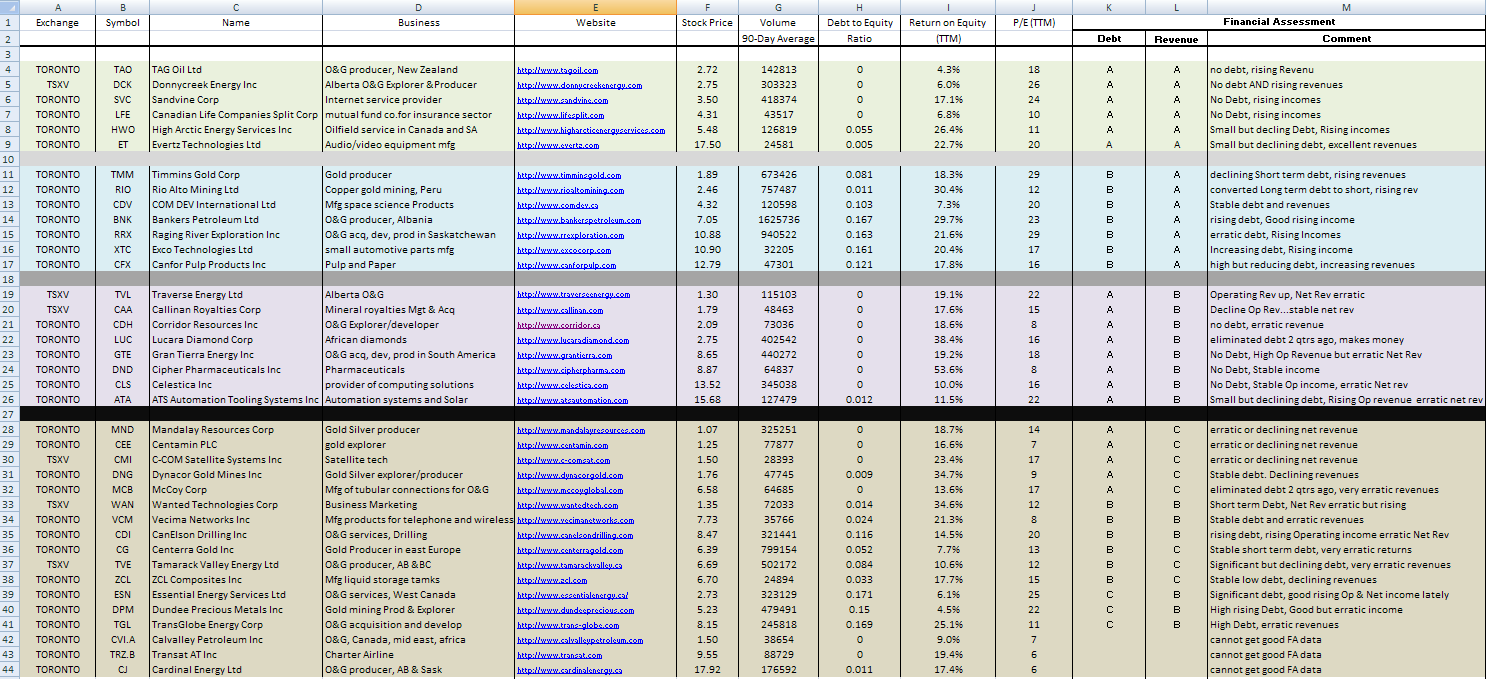Select the symbol cell 'HWO'
1486x679 pixels.
coord(122,130)
